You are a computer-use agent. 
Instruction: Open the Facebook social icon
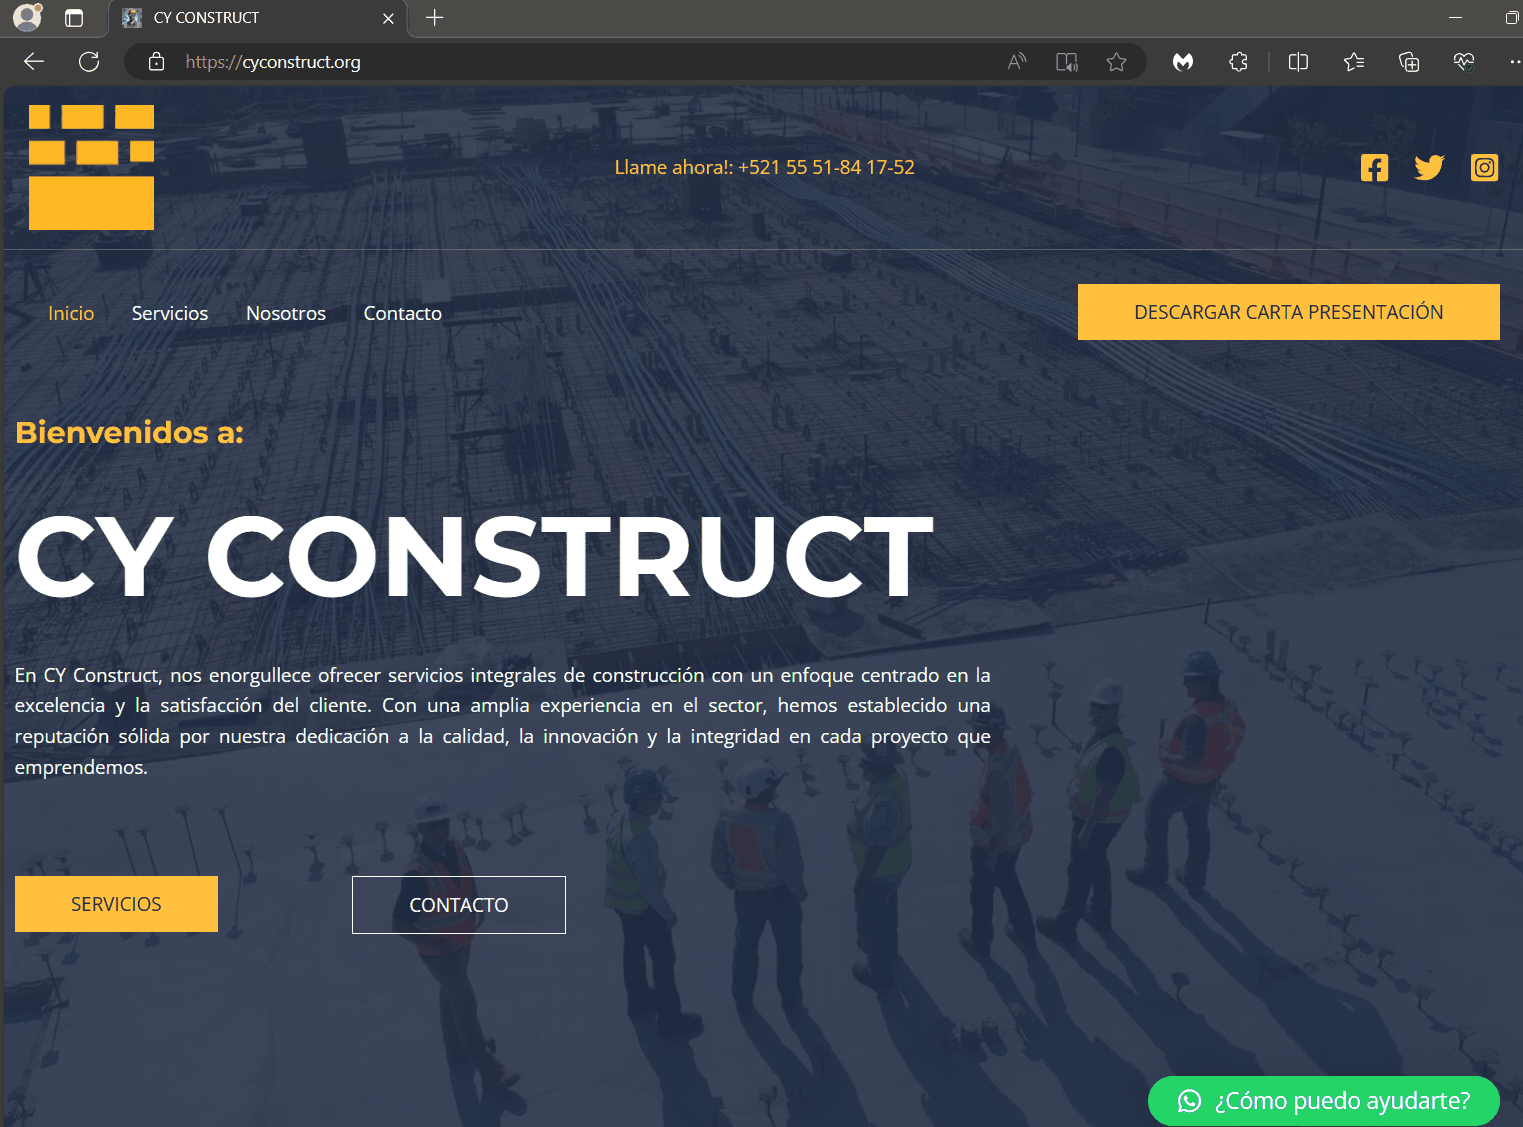1374,168
